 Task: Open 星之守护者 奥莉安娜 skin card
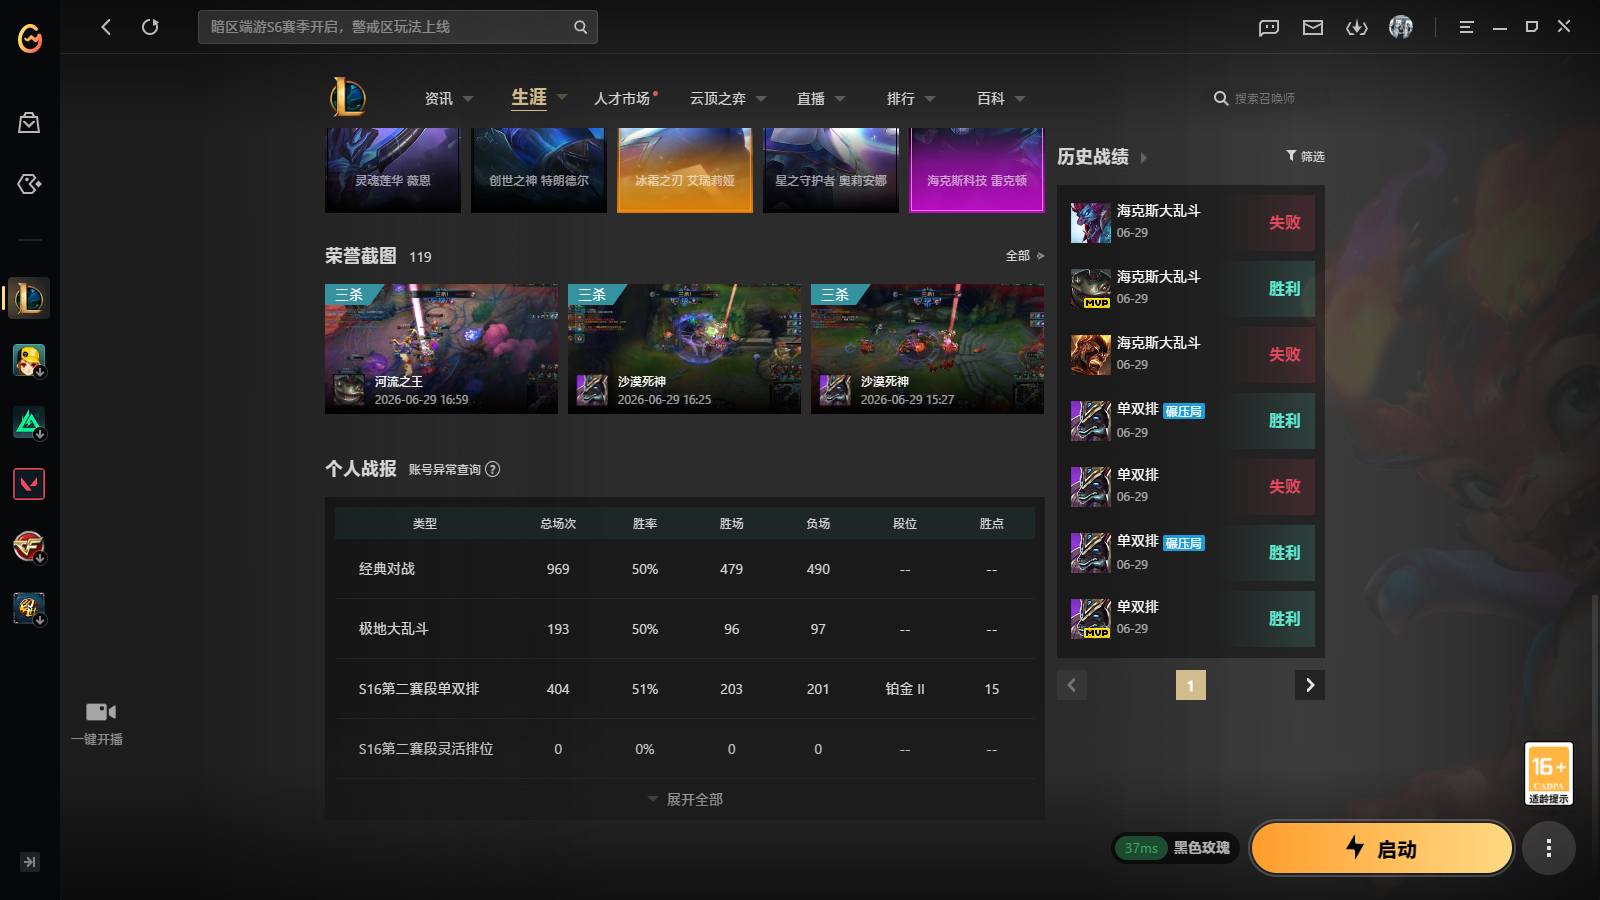click(x=831, y=170)
